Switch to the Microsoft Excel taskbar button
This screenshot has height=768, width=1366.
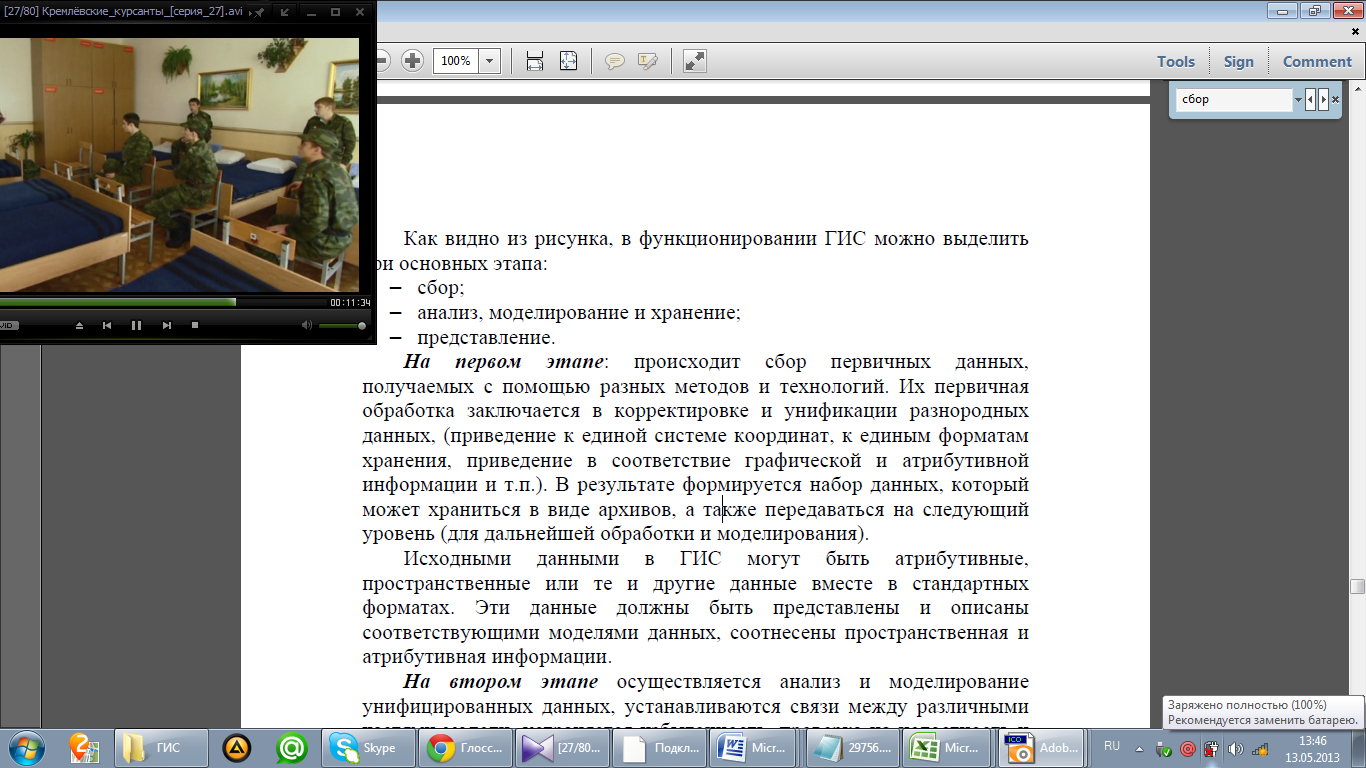(949, 747)
